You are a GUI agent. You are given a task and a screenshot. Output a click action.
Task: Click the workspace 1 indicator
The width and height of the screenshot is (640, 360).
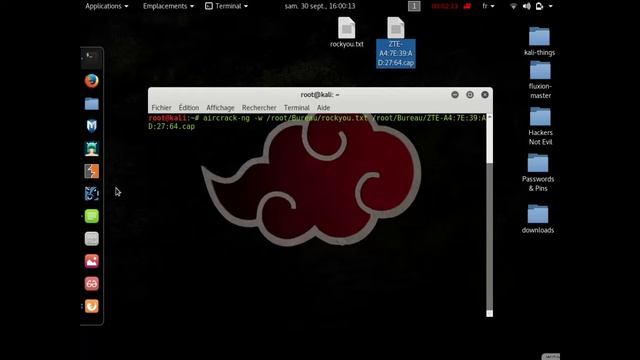tap(414, 6)
